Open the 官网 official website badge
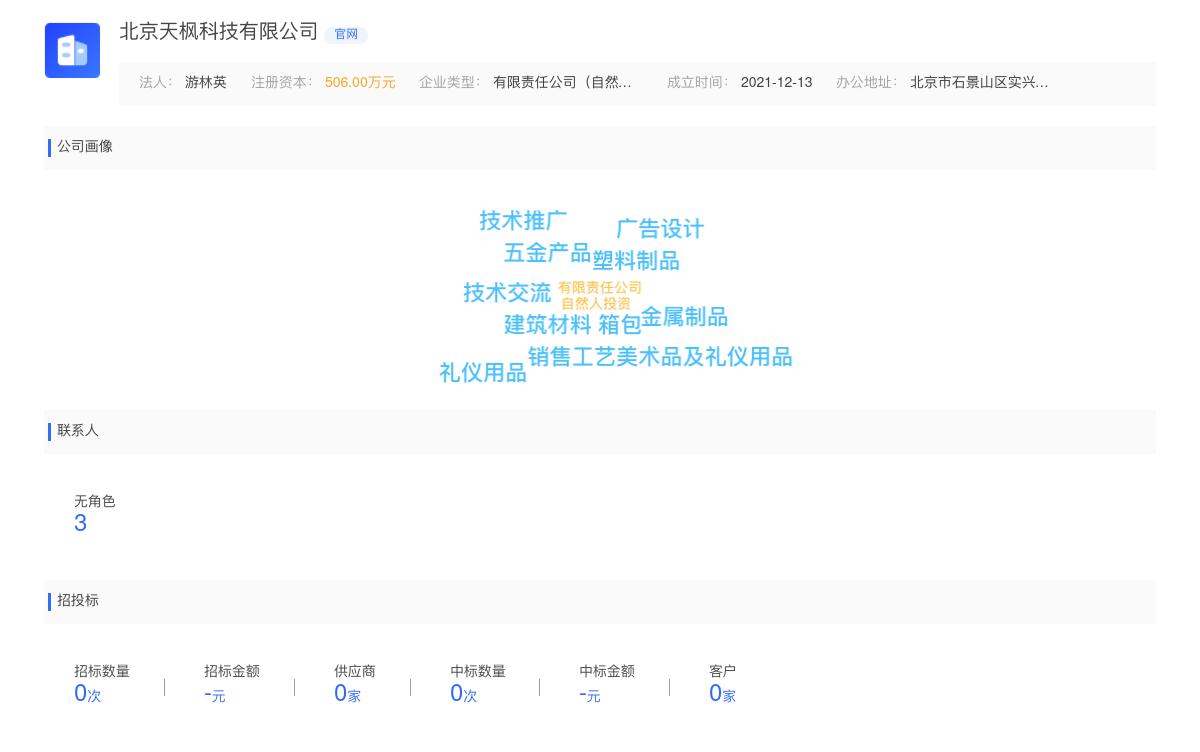Screen dimensions: 1200x752 click(346, 35)
